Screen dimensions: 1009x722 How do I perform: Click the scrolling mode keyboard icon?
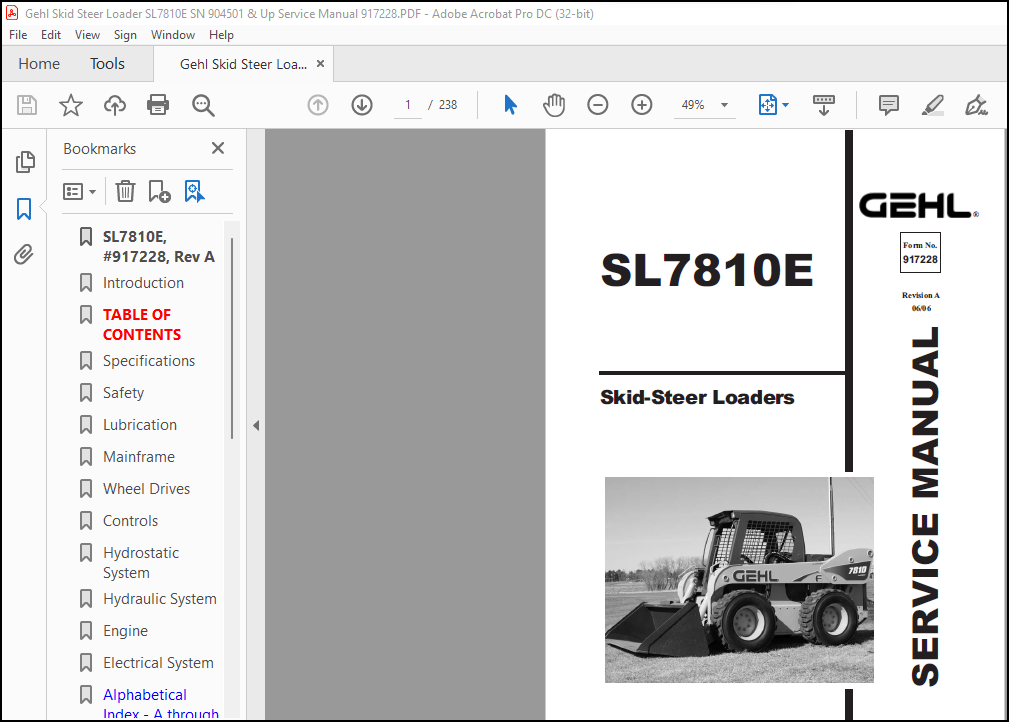coord(824,105)
